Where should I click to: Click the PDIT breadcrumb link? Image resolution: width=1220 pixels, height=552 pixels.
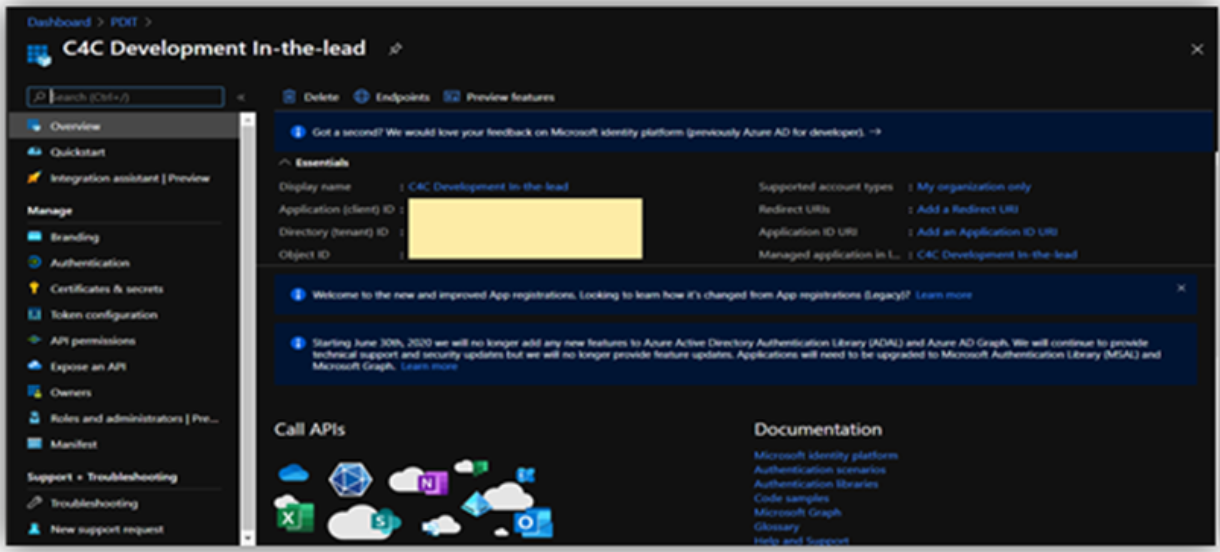click(125, 21)
